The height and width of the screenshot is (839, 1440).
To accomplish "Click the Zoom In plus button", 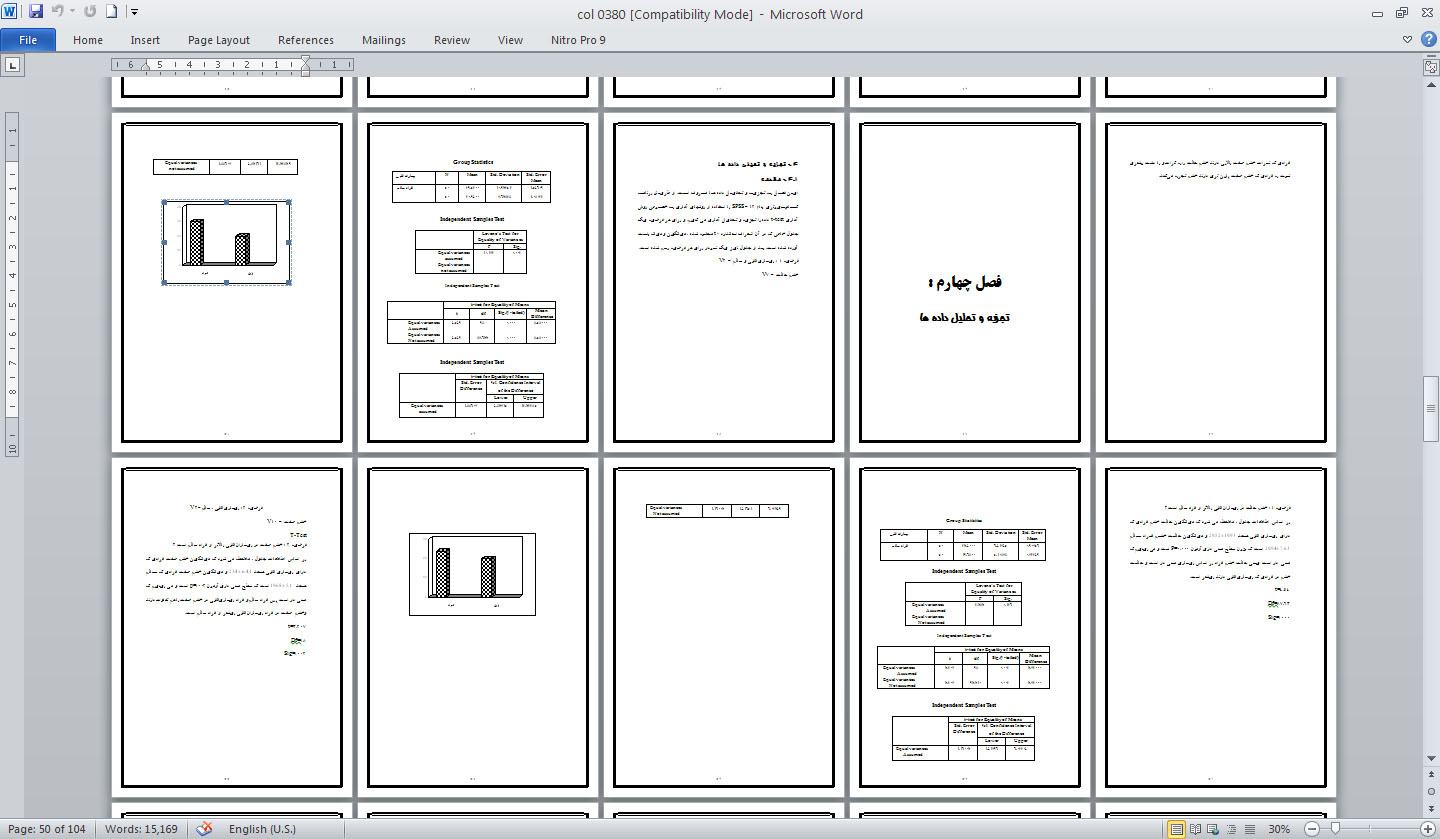I will (x=1427, y=829).
